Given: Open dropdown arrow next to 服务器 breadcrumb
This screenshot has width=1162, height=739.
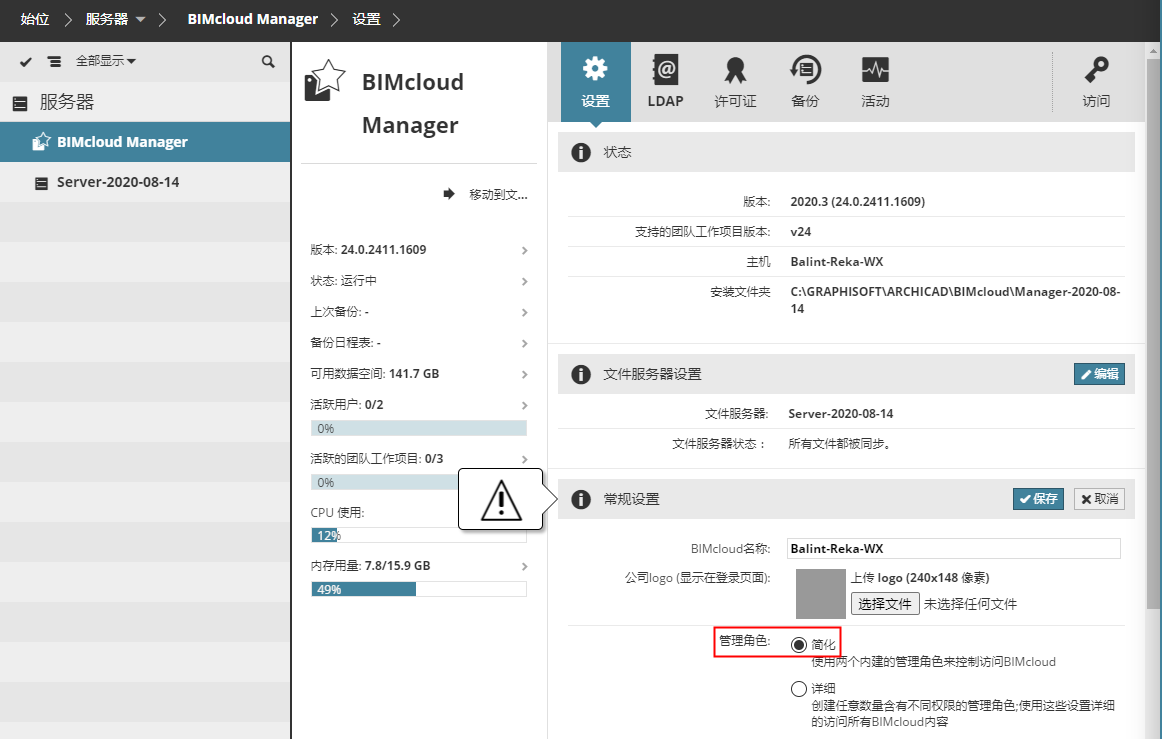Looking at the screenshot, I should 141,19.
